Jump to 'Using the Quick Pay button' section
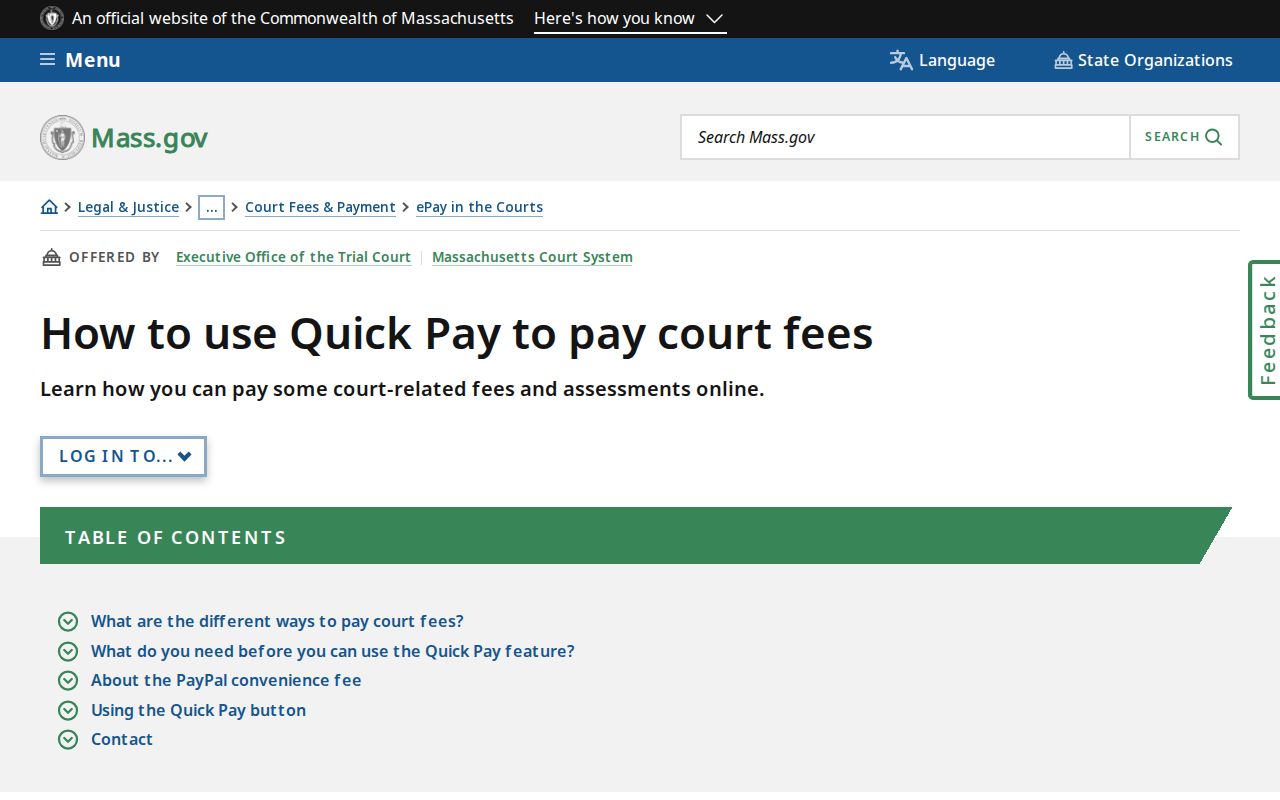Viewport: 1280px width, 800px height. [198, 711]
